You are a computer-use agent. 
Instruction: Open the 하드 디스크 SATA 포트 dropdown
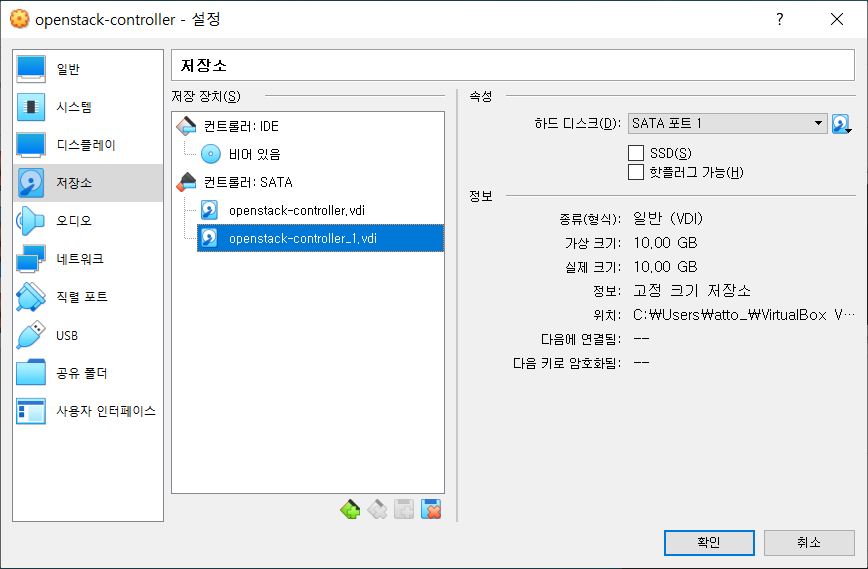pos(727,123)
